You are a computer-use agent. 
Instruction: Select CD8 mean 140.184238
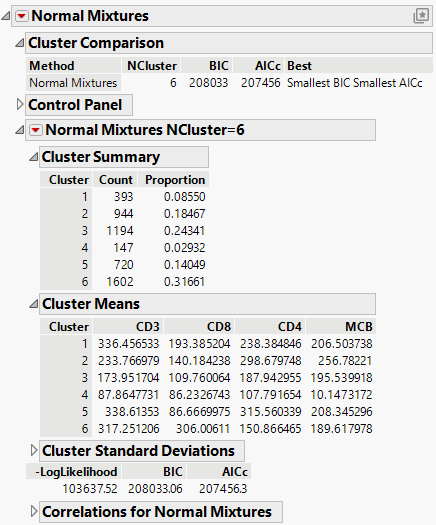click(199, 361)
